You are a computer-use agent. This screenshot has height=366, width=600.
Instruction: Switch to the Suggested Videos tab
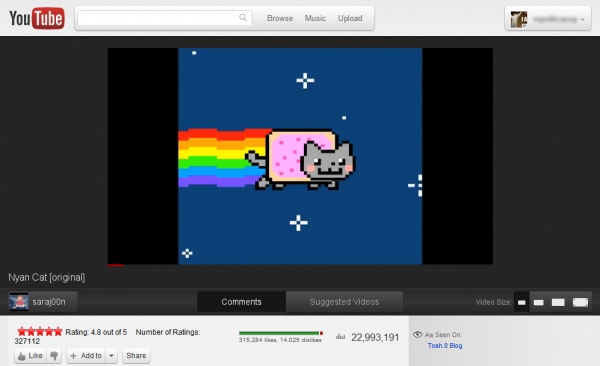344,302
